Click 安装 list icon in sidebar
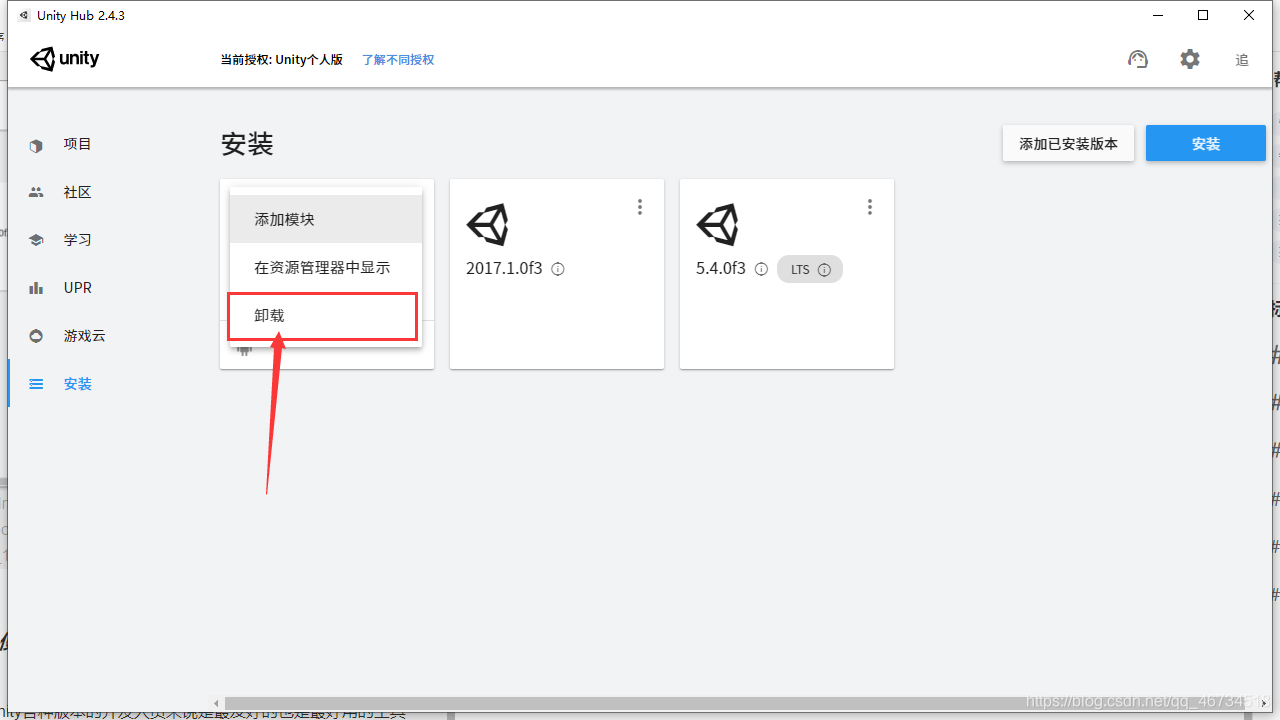Screen dimensions: 1280x720 (x=36, y=384)
